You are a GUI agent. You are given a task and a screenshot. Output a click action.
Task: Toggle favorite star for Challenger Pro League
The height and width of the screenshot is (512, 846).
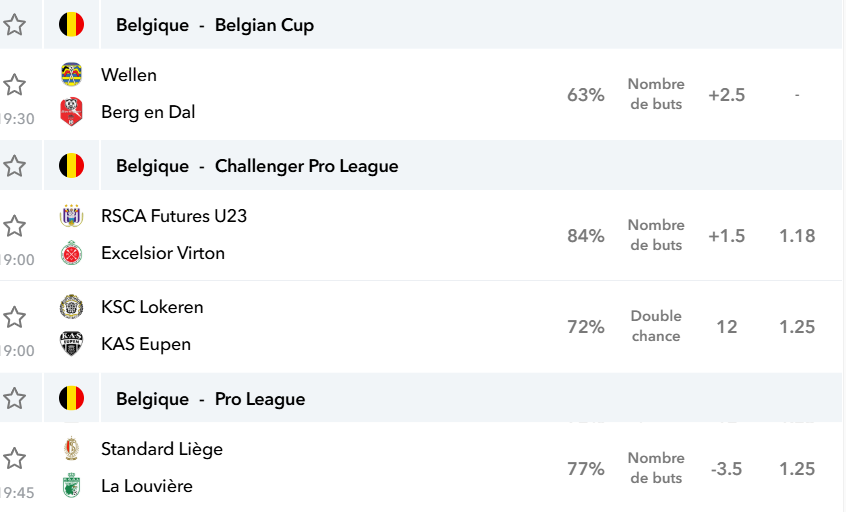tap(15, 166)
